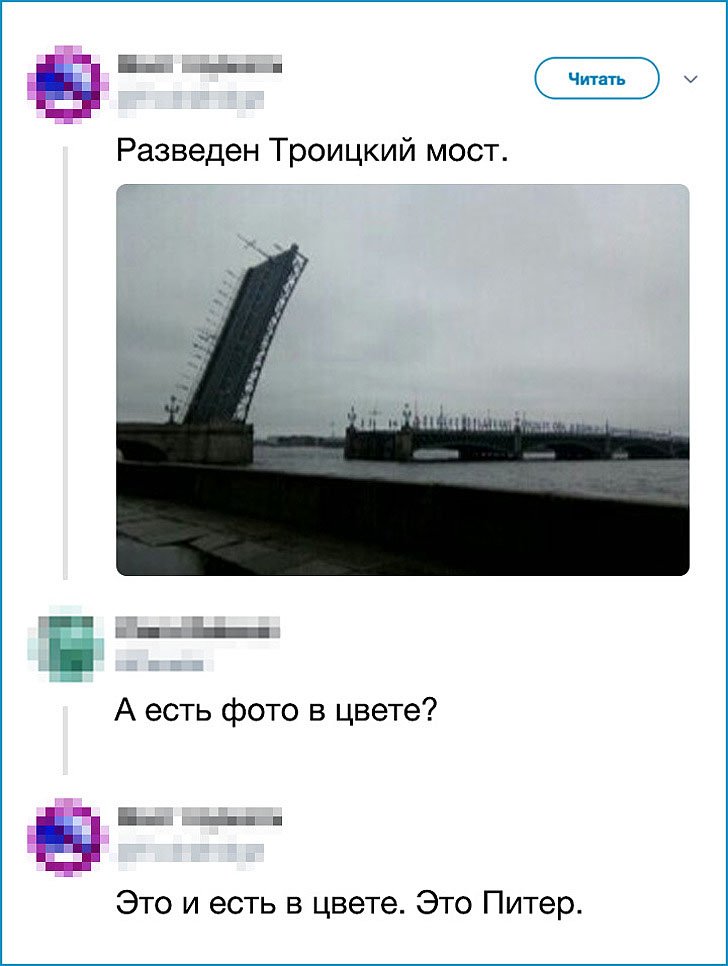Click the blurred handle under first tweet name

190,100
